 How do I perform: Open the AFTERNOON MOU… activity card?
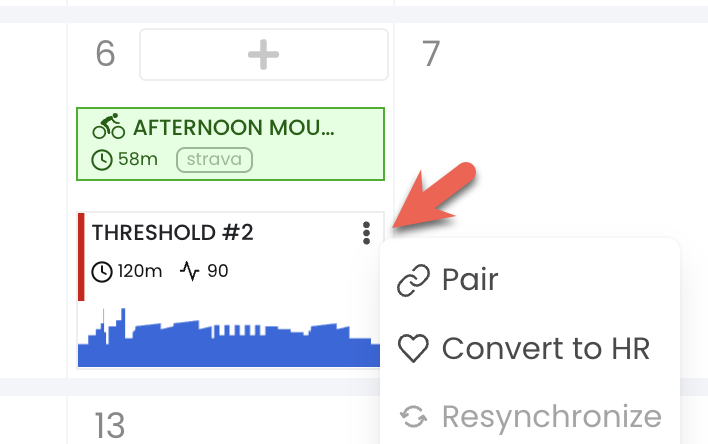[230, 144]
